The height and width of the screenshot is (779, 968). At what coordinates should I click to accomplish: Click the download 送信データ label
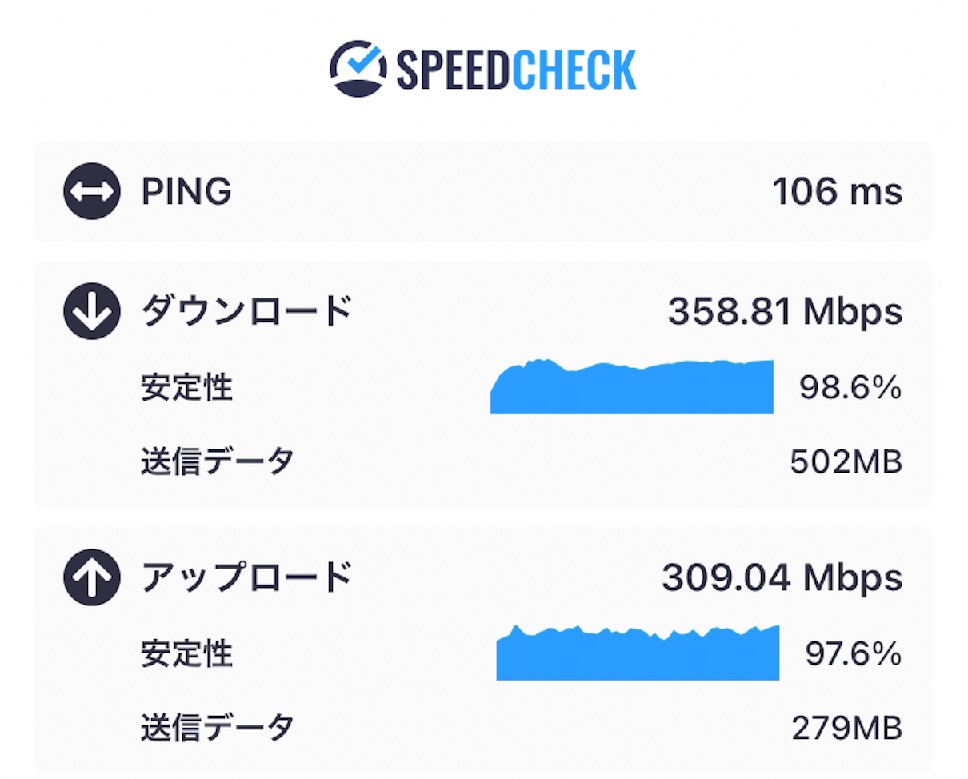tap(218, 461)
